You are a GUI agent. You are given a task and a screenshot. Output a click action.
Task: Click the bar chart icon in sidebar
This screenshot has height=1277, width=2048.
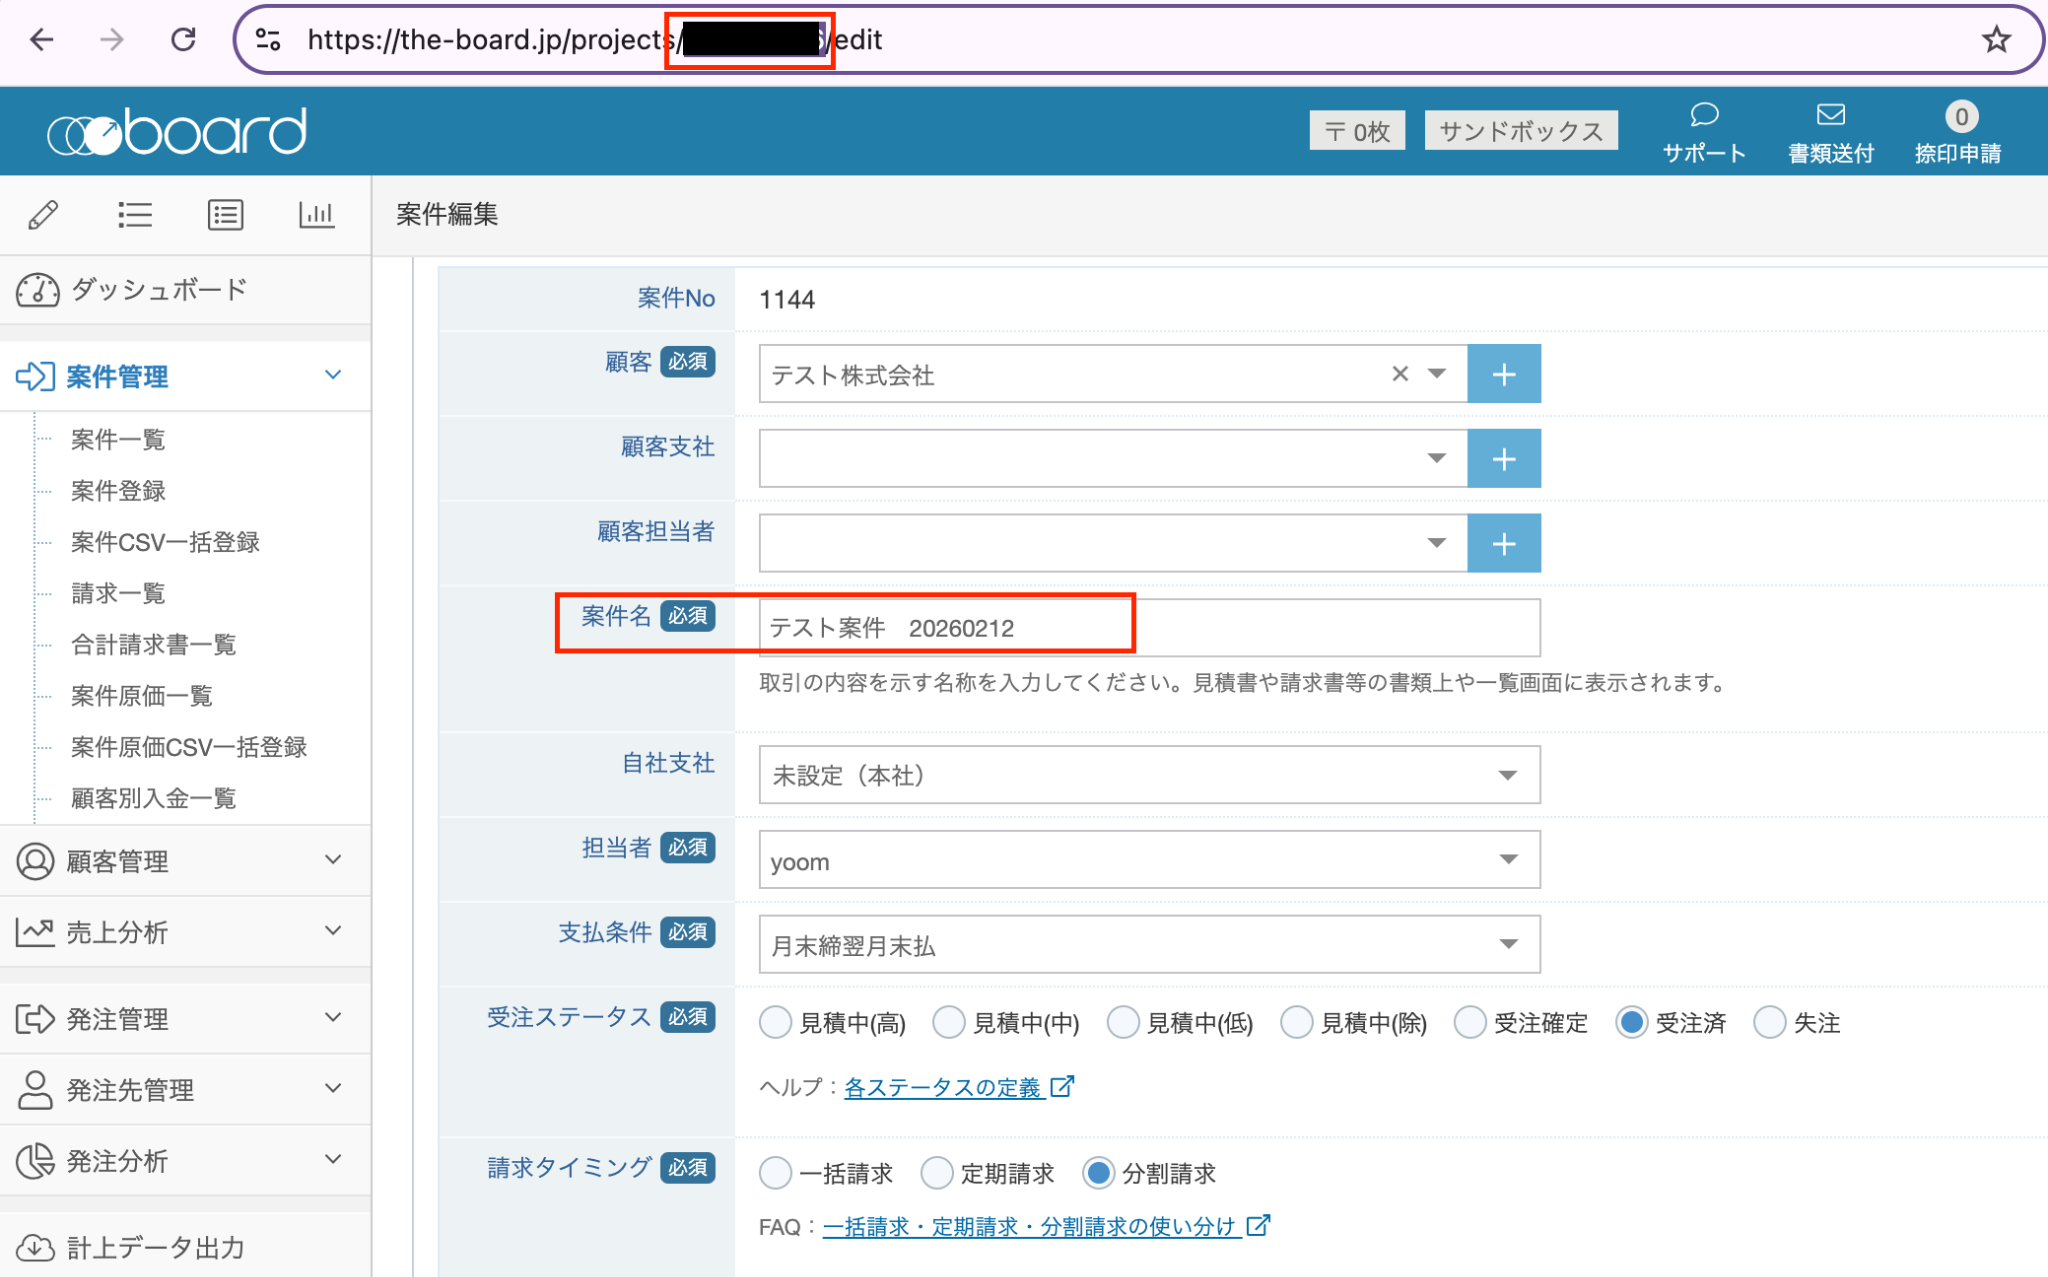pos(316,215)
